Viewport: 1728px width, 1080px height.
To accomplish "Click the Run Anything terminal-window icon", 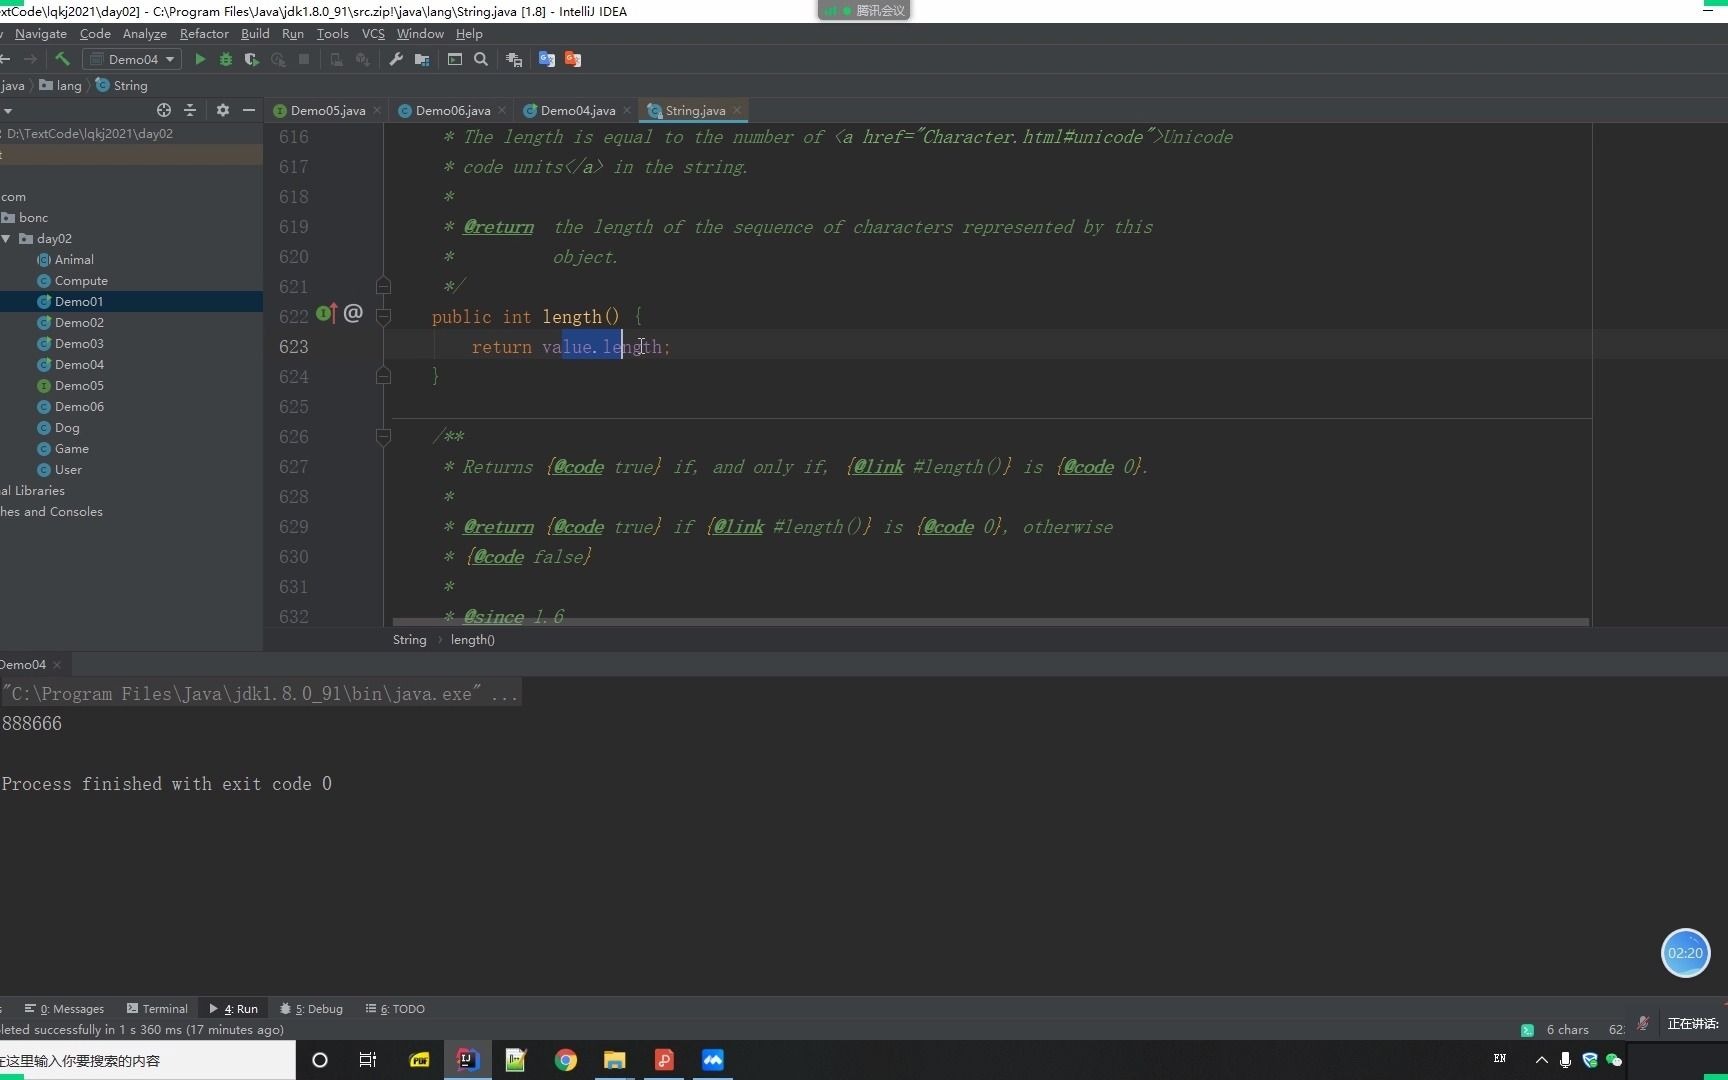I will 455,59.
